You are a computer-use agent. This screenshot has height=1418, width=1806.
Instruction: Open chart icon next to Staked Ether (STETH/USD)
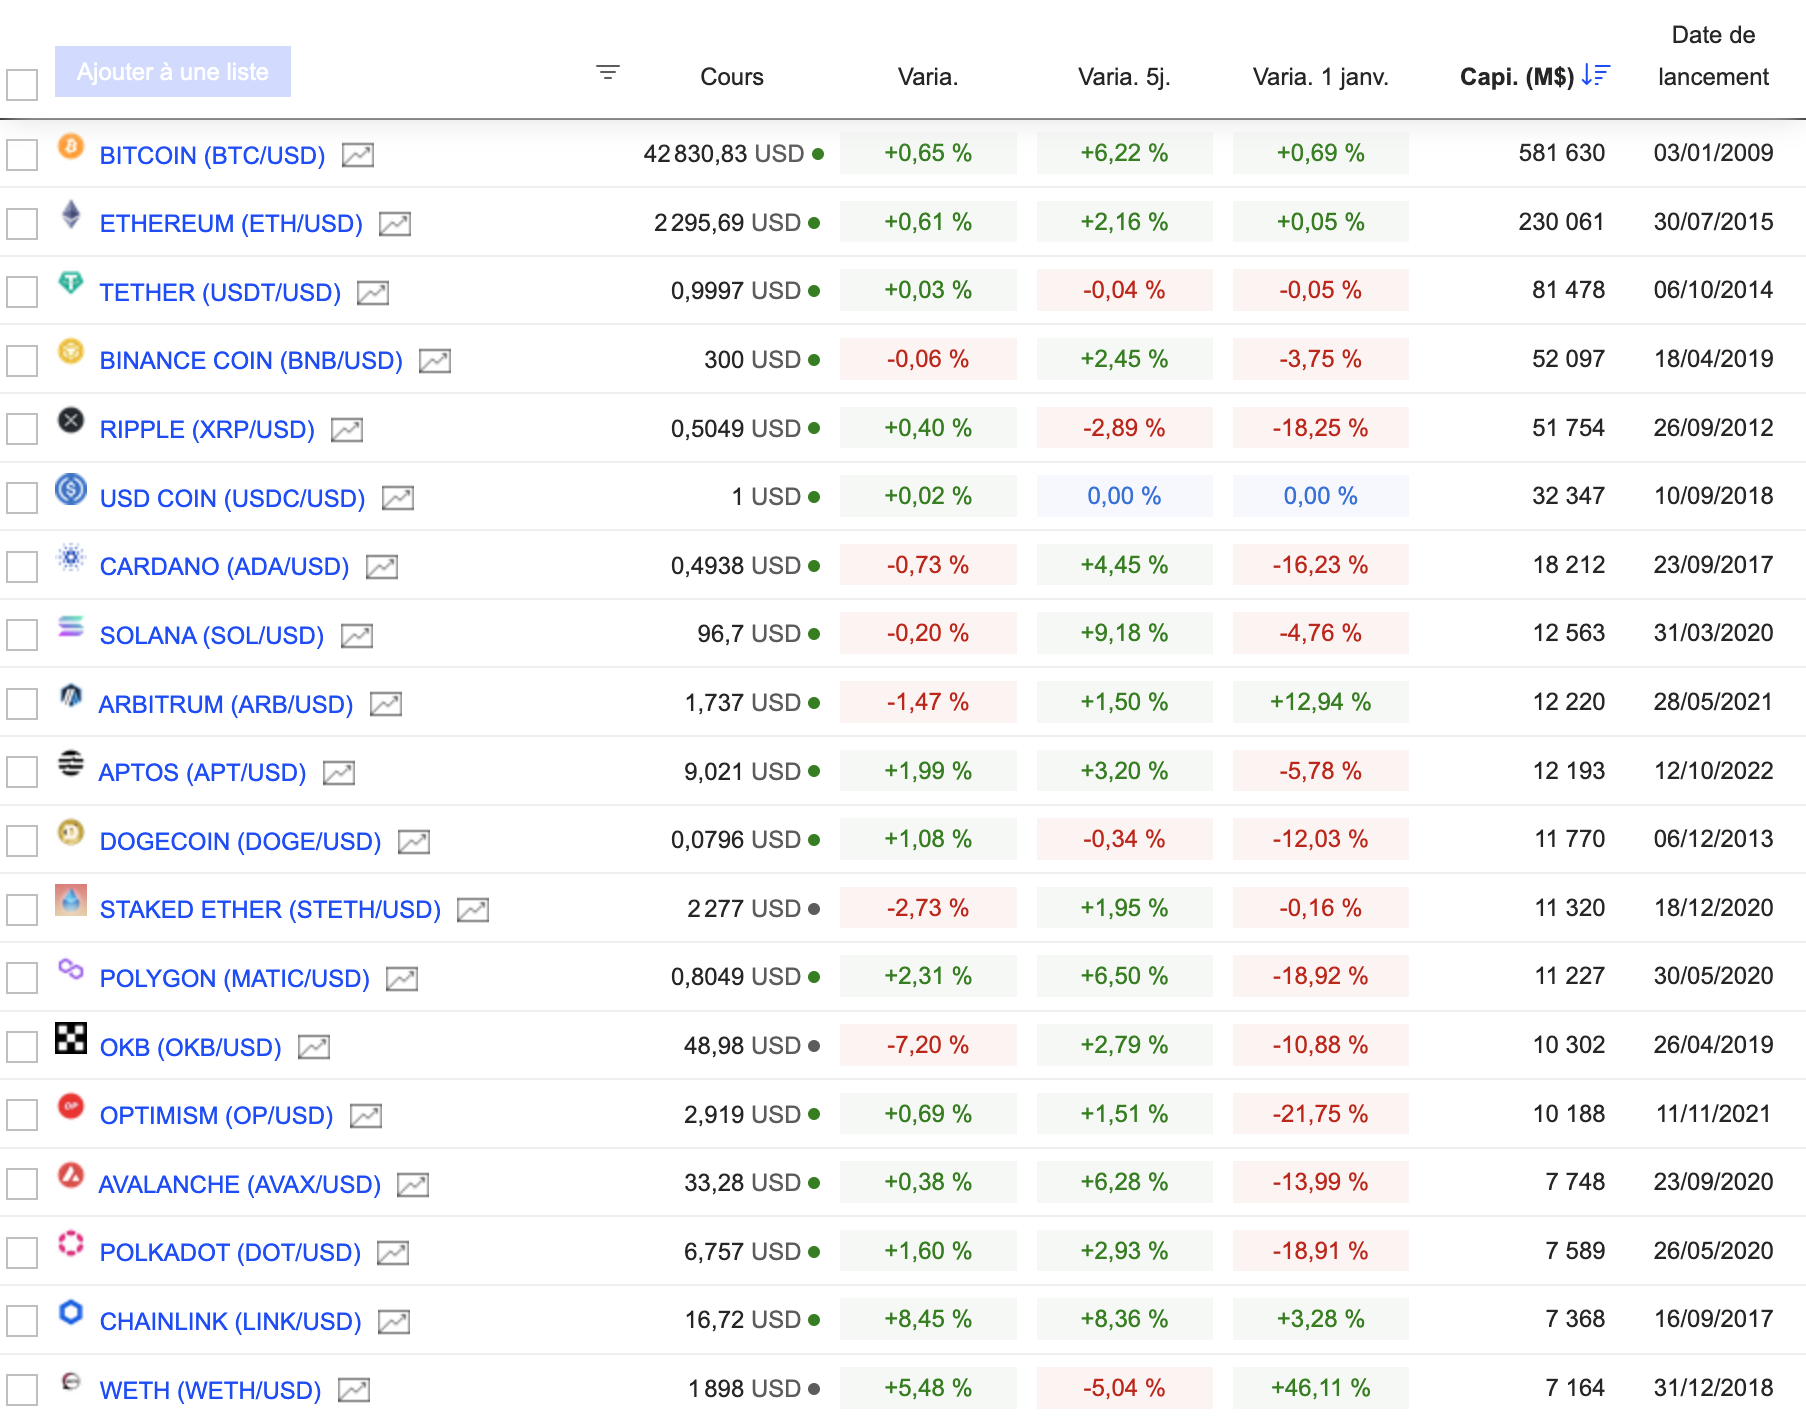tap(473, 910)
